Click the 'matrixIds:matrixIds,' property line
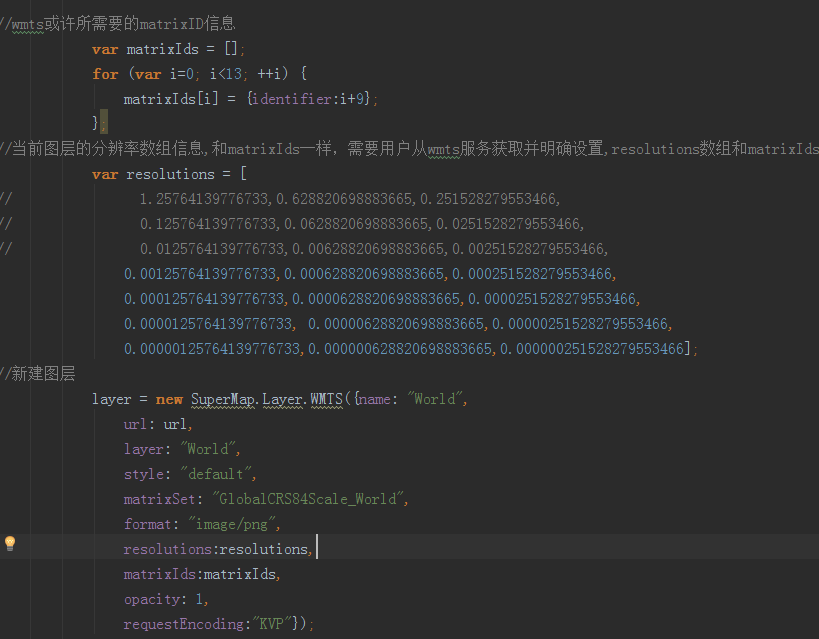The image size is (819, 639). [x=202, y=574]
